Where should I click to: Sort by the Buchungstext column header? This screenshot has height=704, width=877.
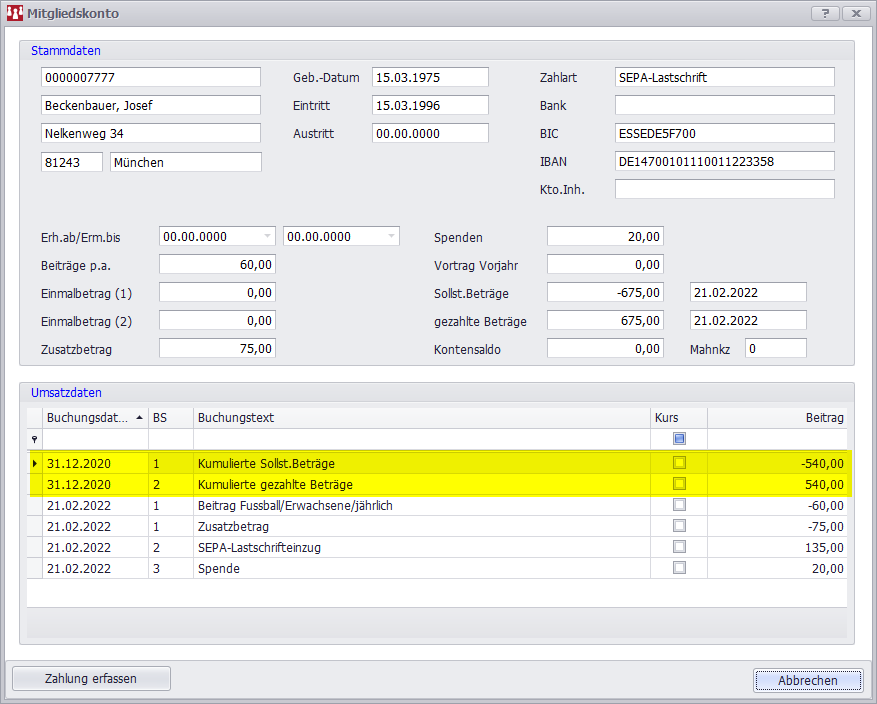pyautogui.click(x=420, y=417)
